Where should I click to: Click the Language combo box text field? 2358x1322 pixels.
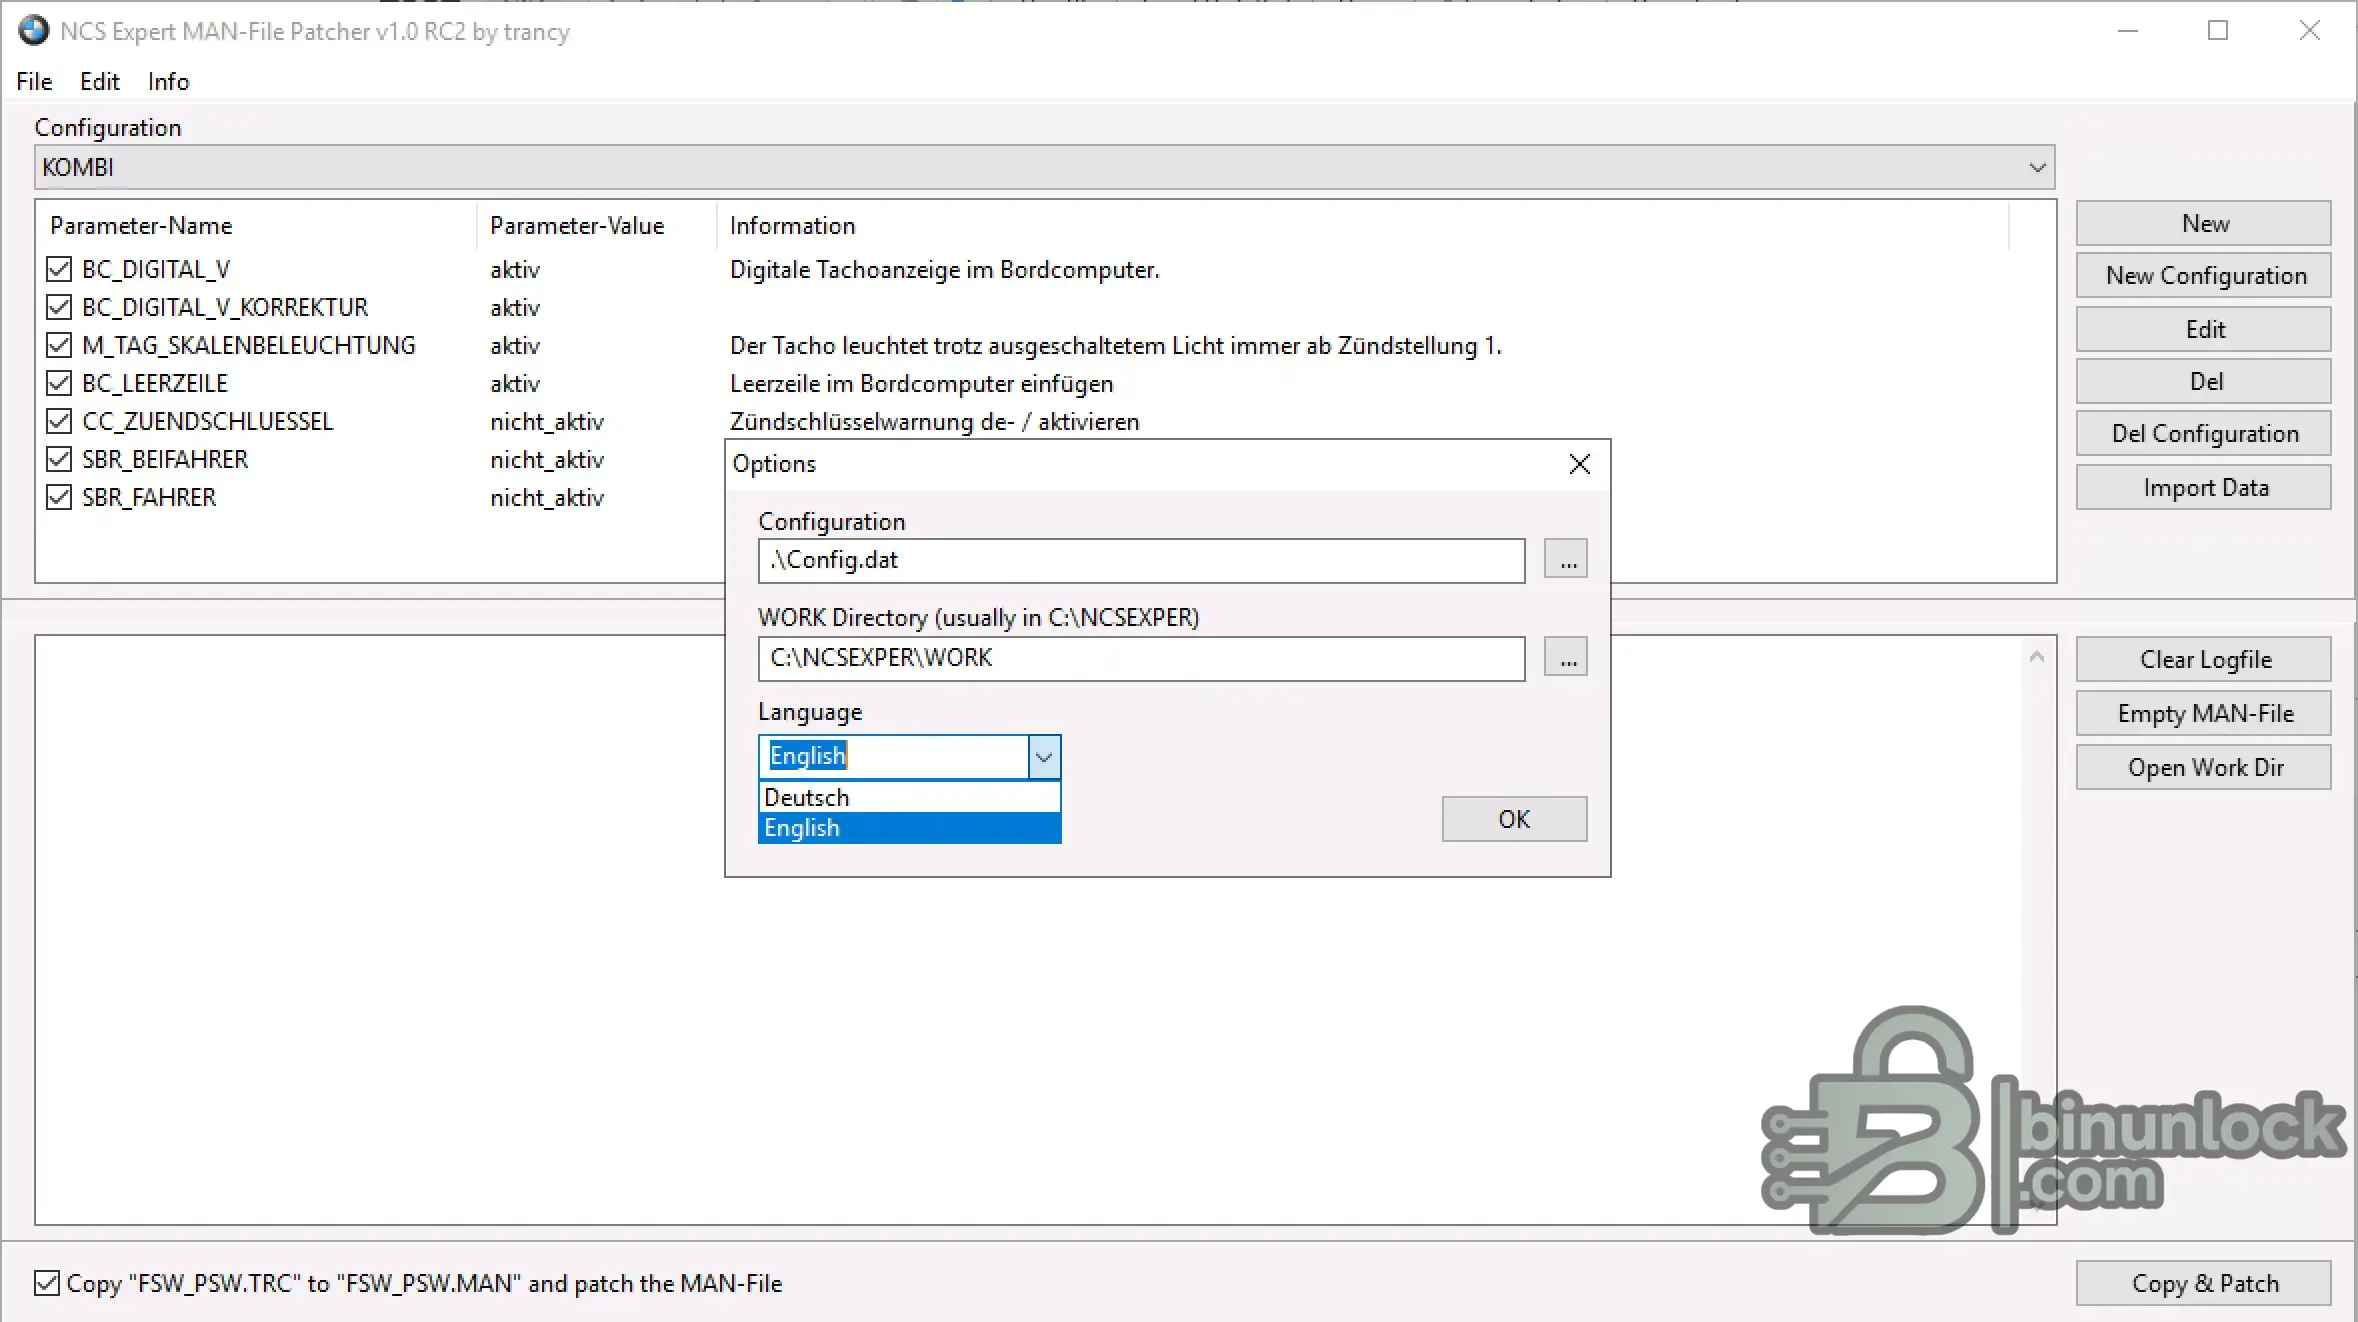click(894, 757)
